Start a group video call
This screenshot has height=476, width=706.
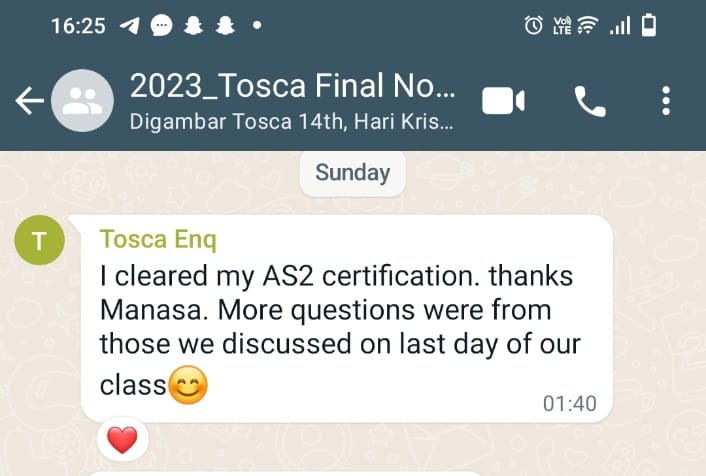coord(503,101)
